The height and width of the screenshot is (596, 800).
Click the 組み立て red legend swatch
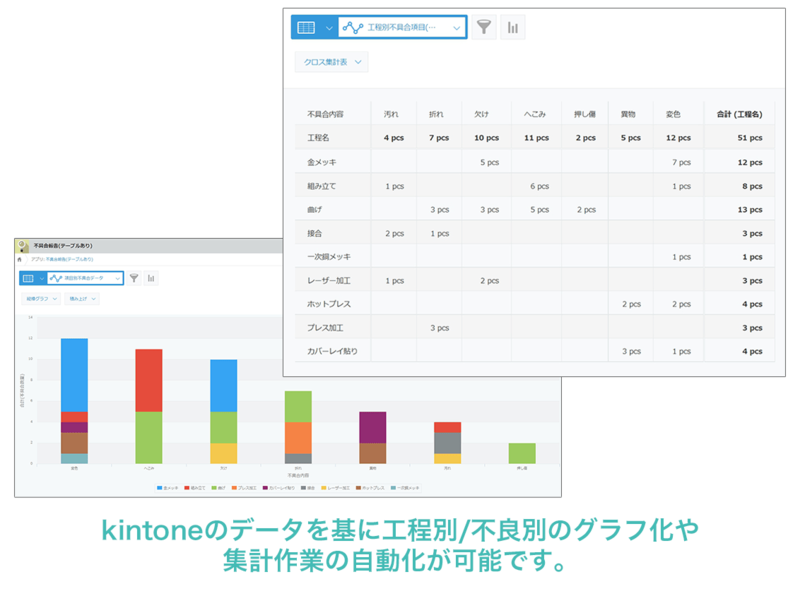click(187, 488)
